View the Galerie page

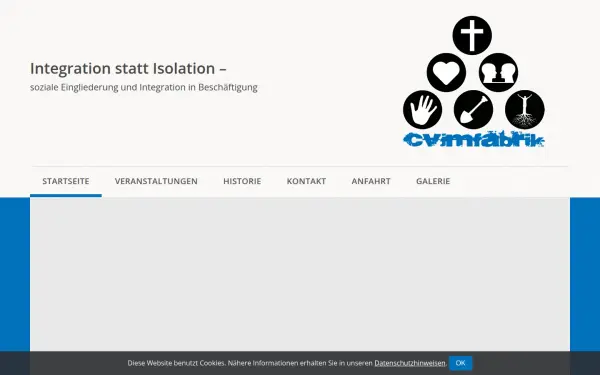[x=433, y=181]
